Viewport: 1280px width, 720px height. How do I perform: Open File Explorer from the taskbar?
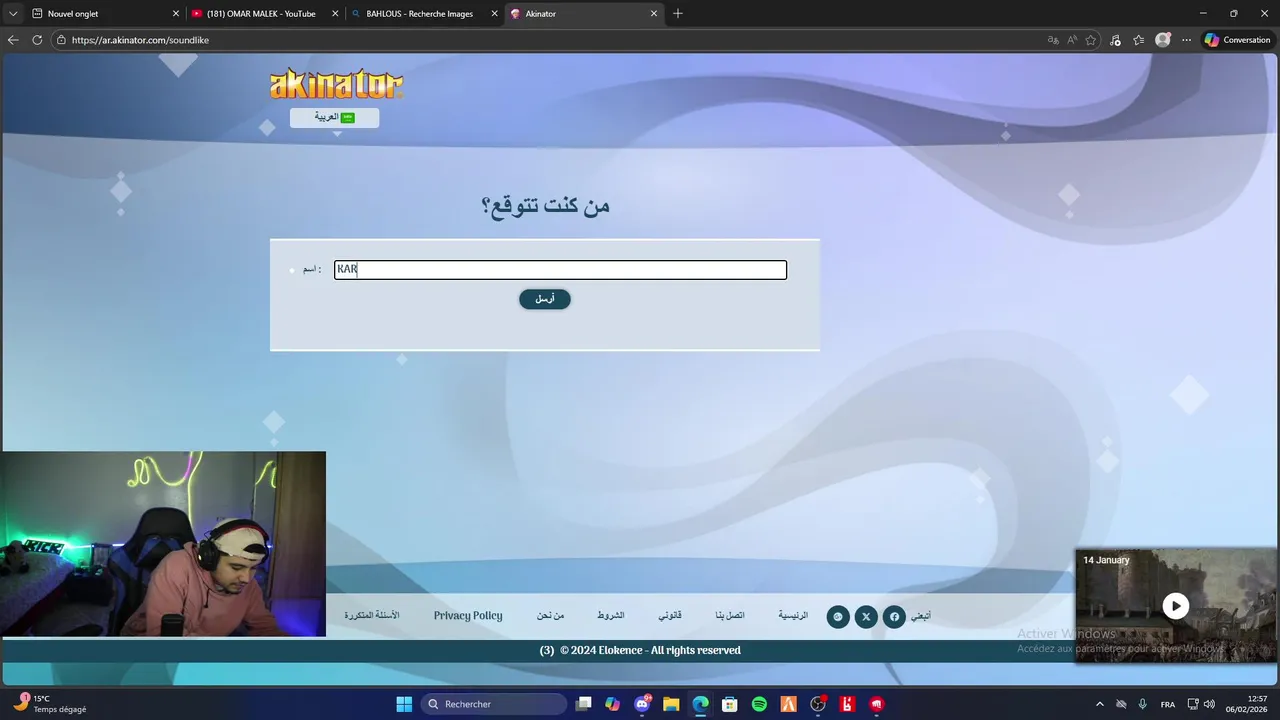[x=671, y=704]
